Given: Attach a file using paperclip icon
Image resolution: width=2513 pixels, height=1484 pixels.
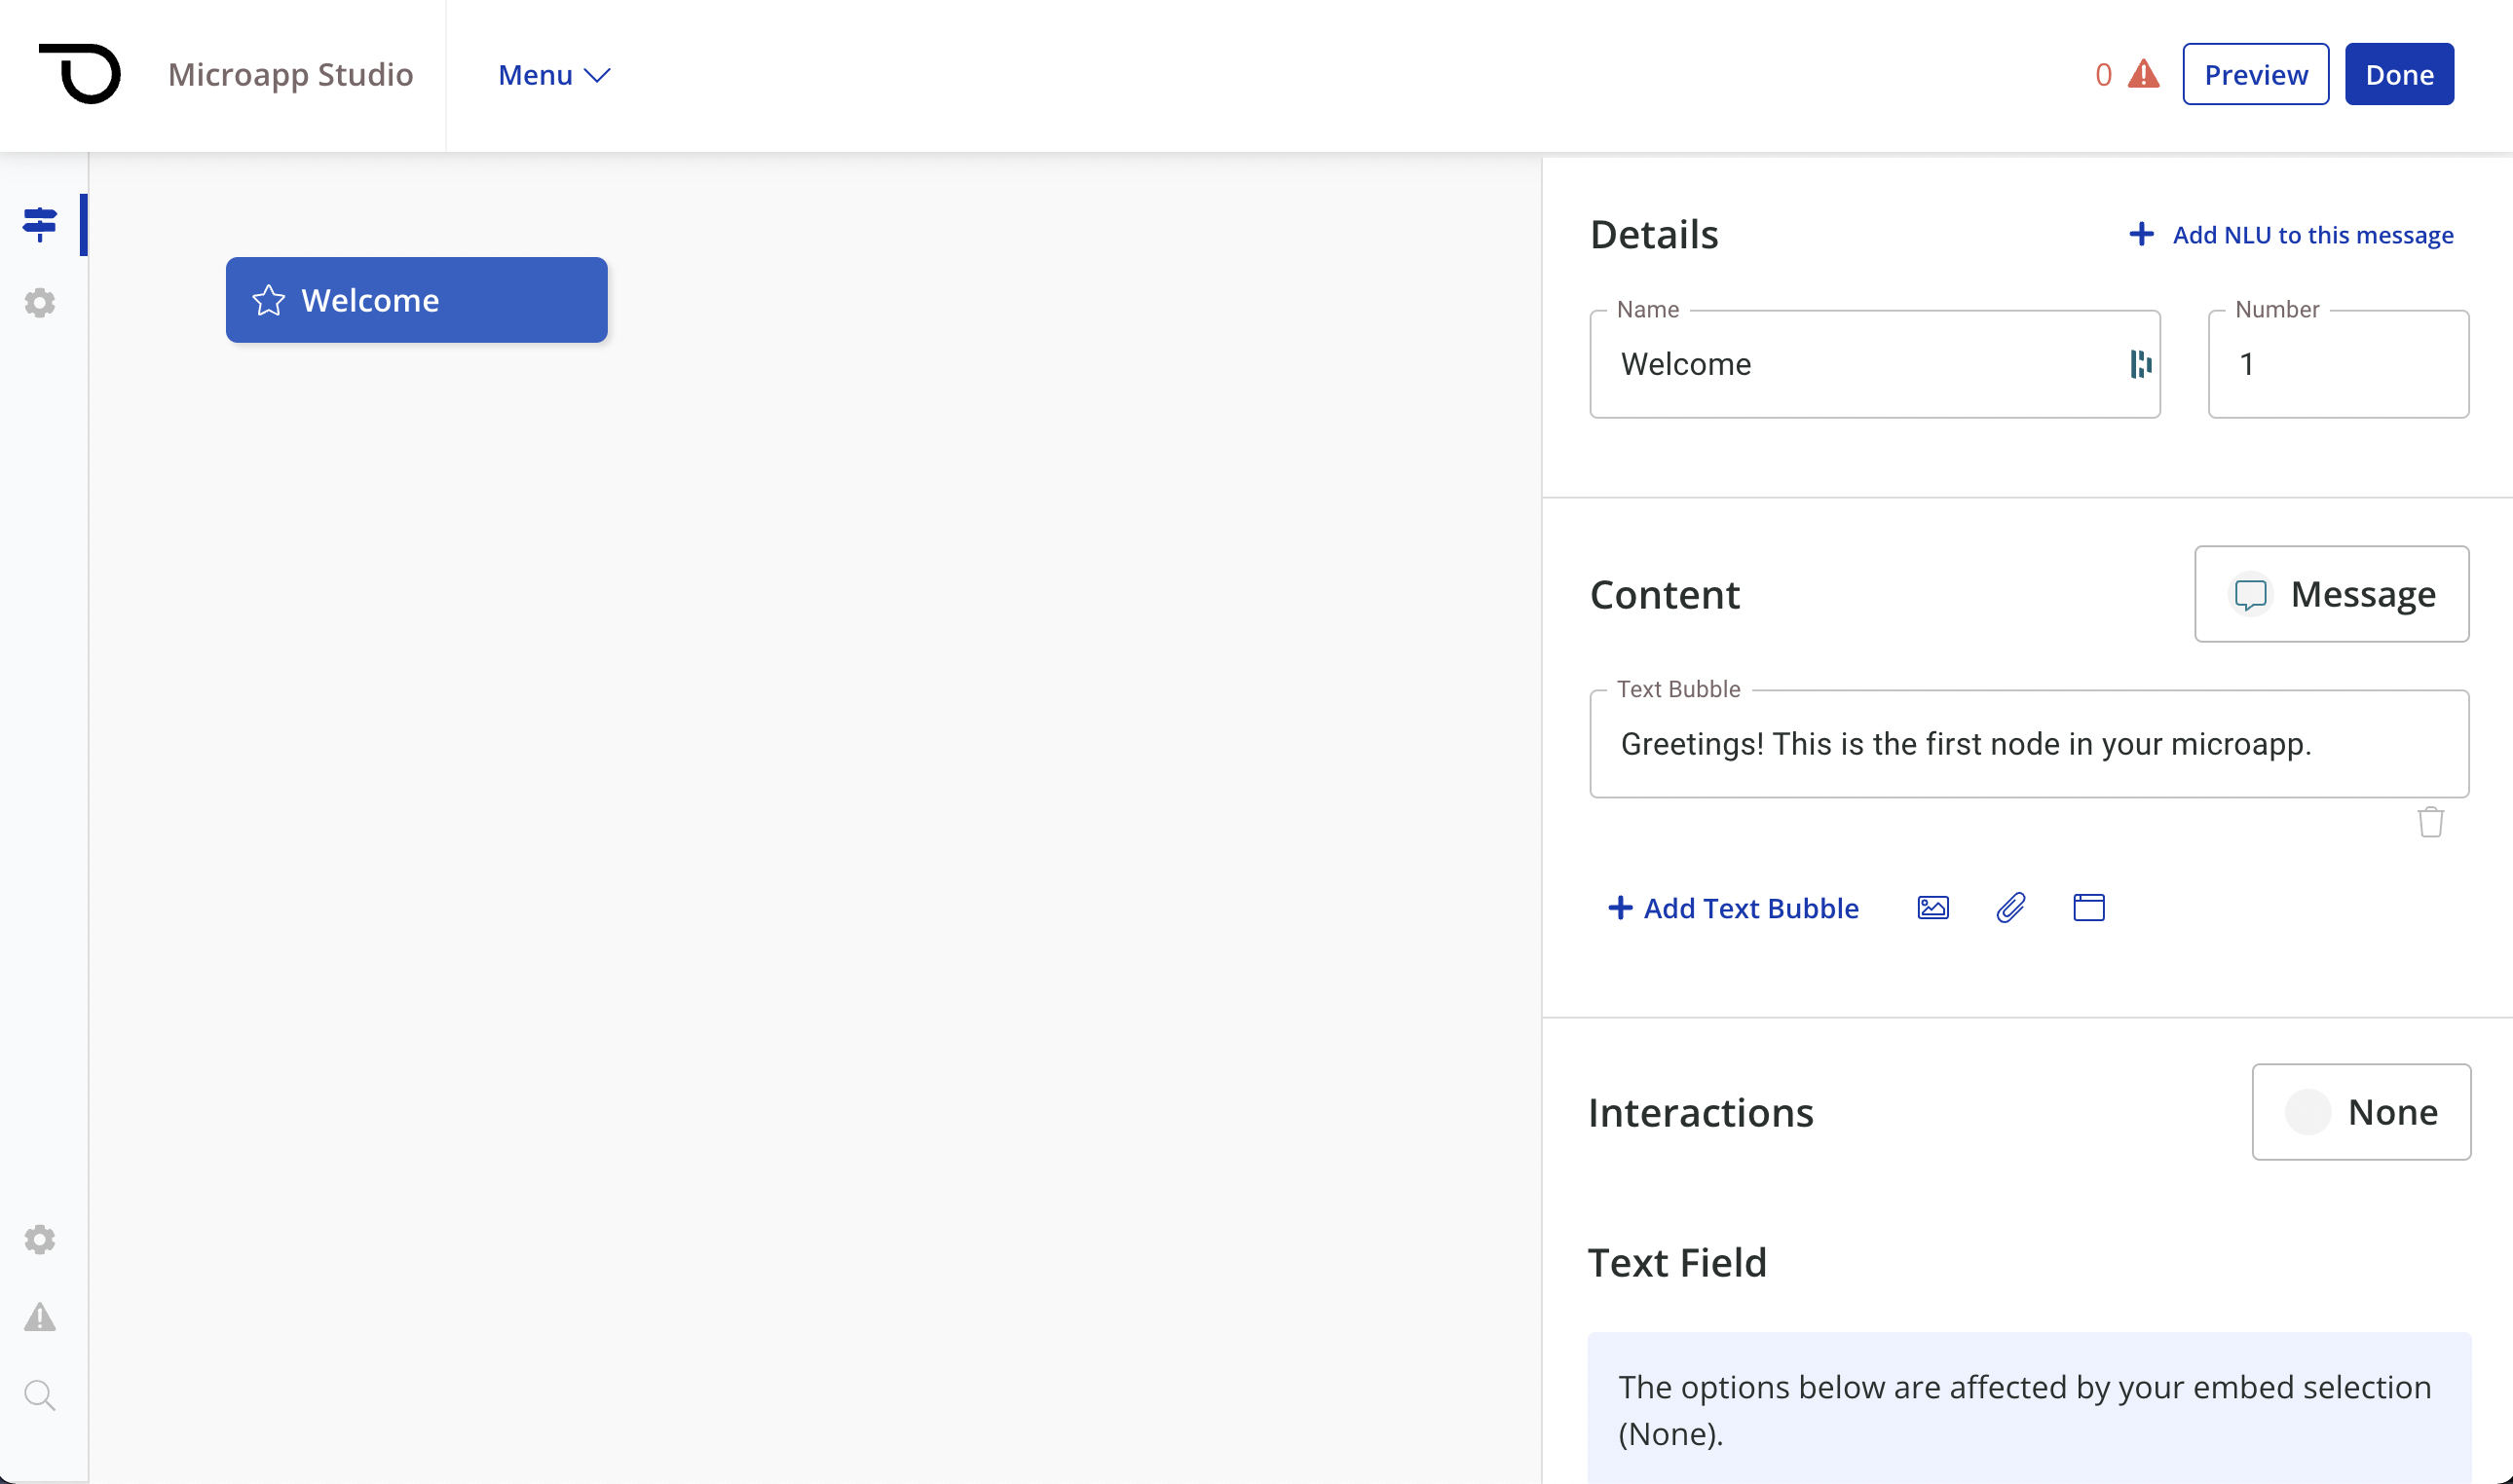Looking at the screenshot, I should coord(2010,908).
